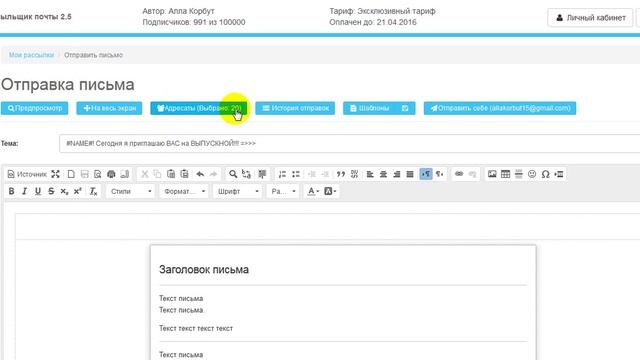Align text to the left
The image size is (640, 360).
370,174
